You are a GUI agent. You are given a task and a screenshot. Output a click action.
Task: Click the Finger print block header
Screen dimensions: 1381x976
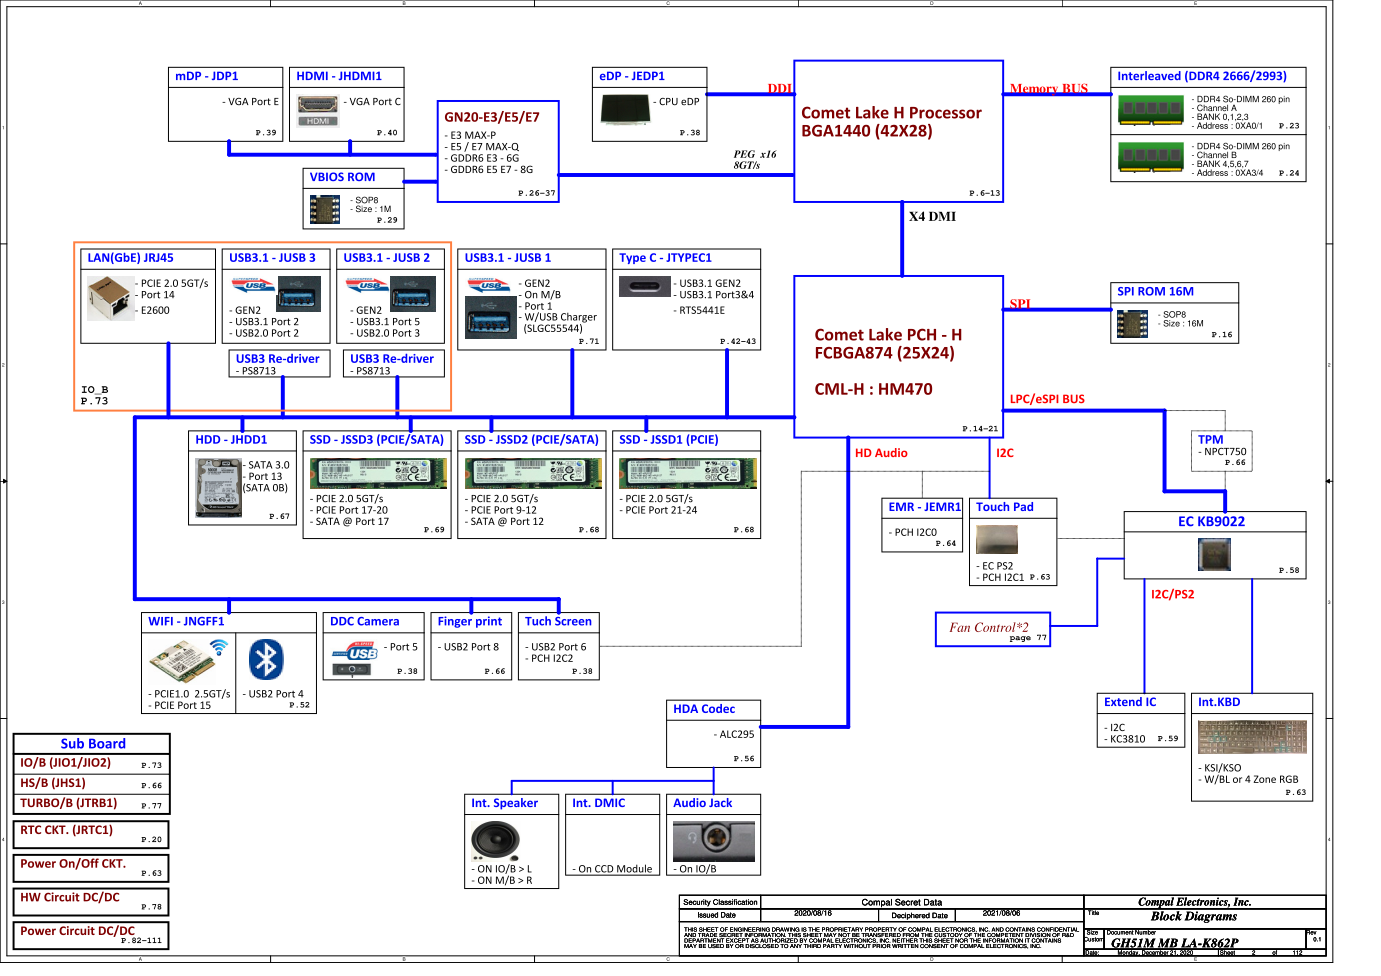click(x=471, y=621)
